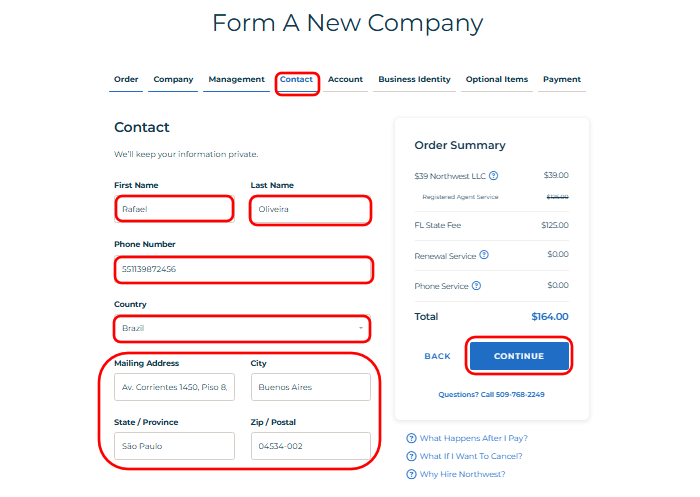Click question icon for What Happens After I Pay
700x497 pixels.
[412, 438]
